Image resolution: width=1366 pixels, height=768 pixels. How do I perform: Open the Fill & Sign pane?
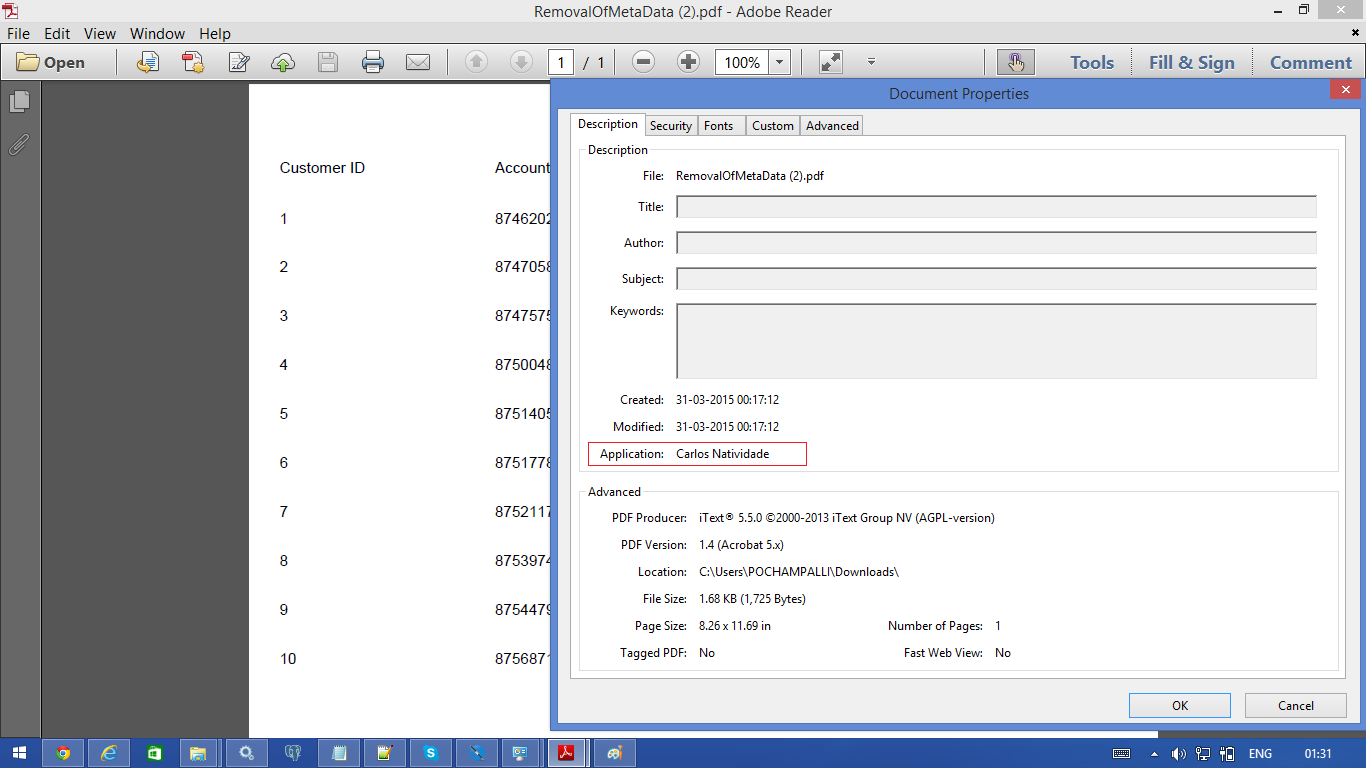click(1192, 62)
